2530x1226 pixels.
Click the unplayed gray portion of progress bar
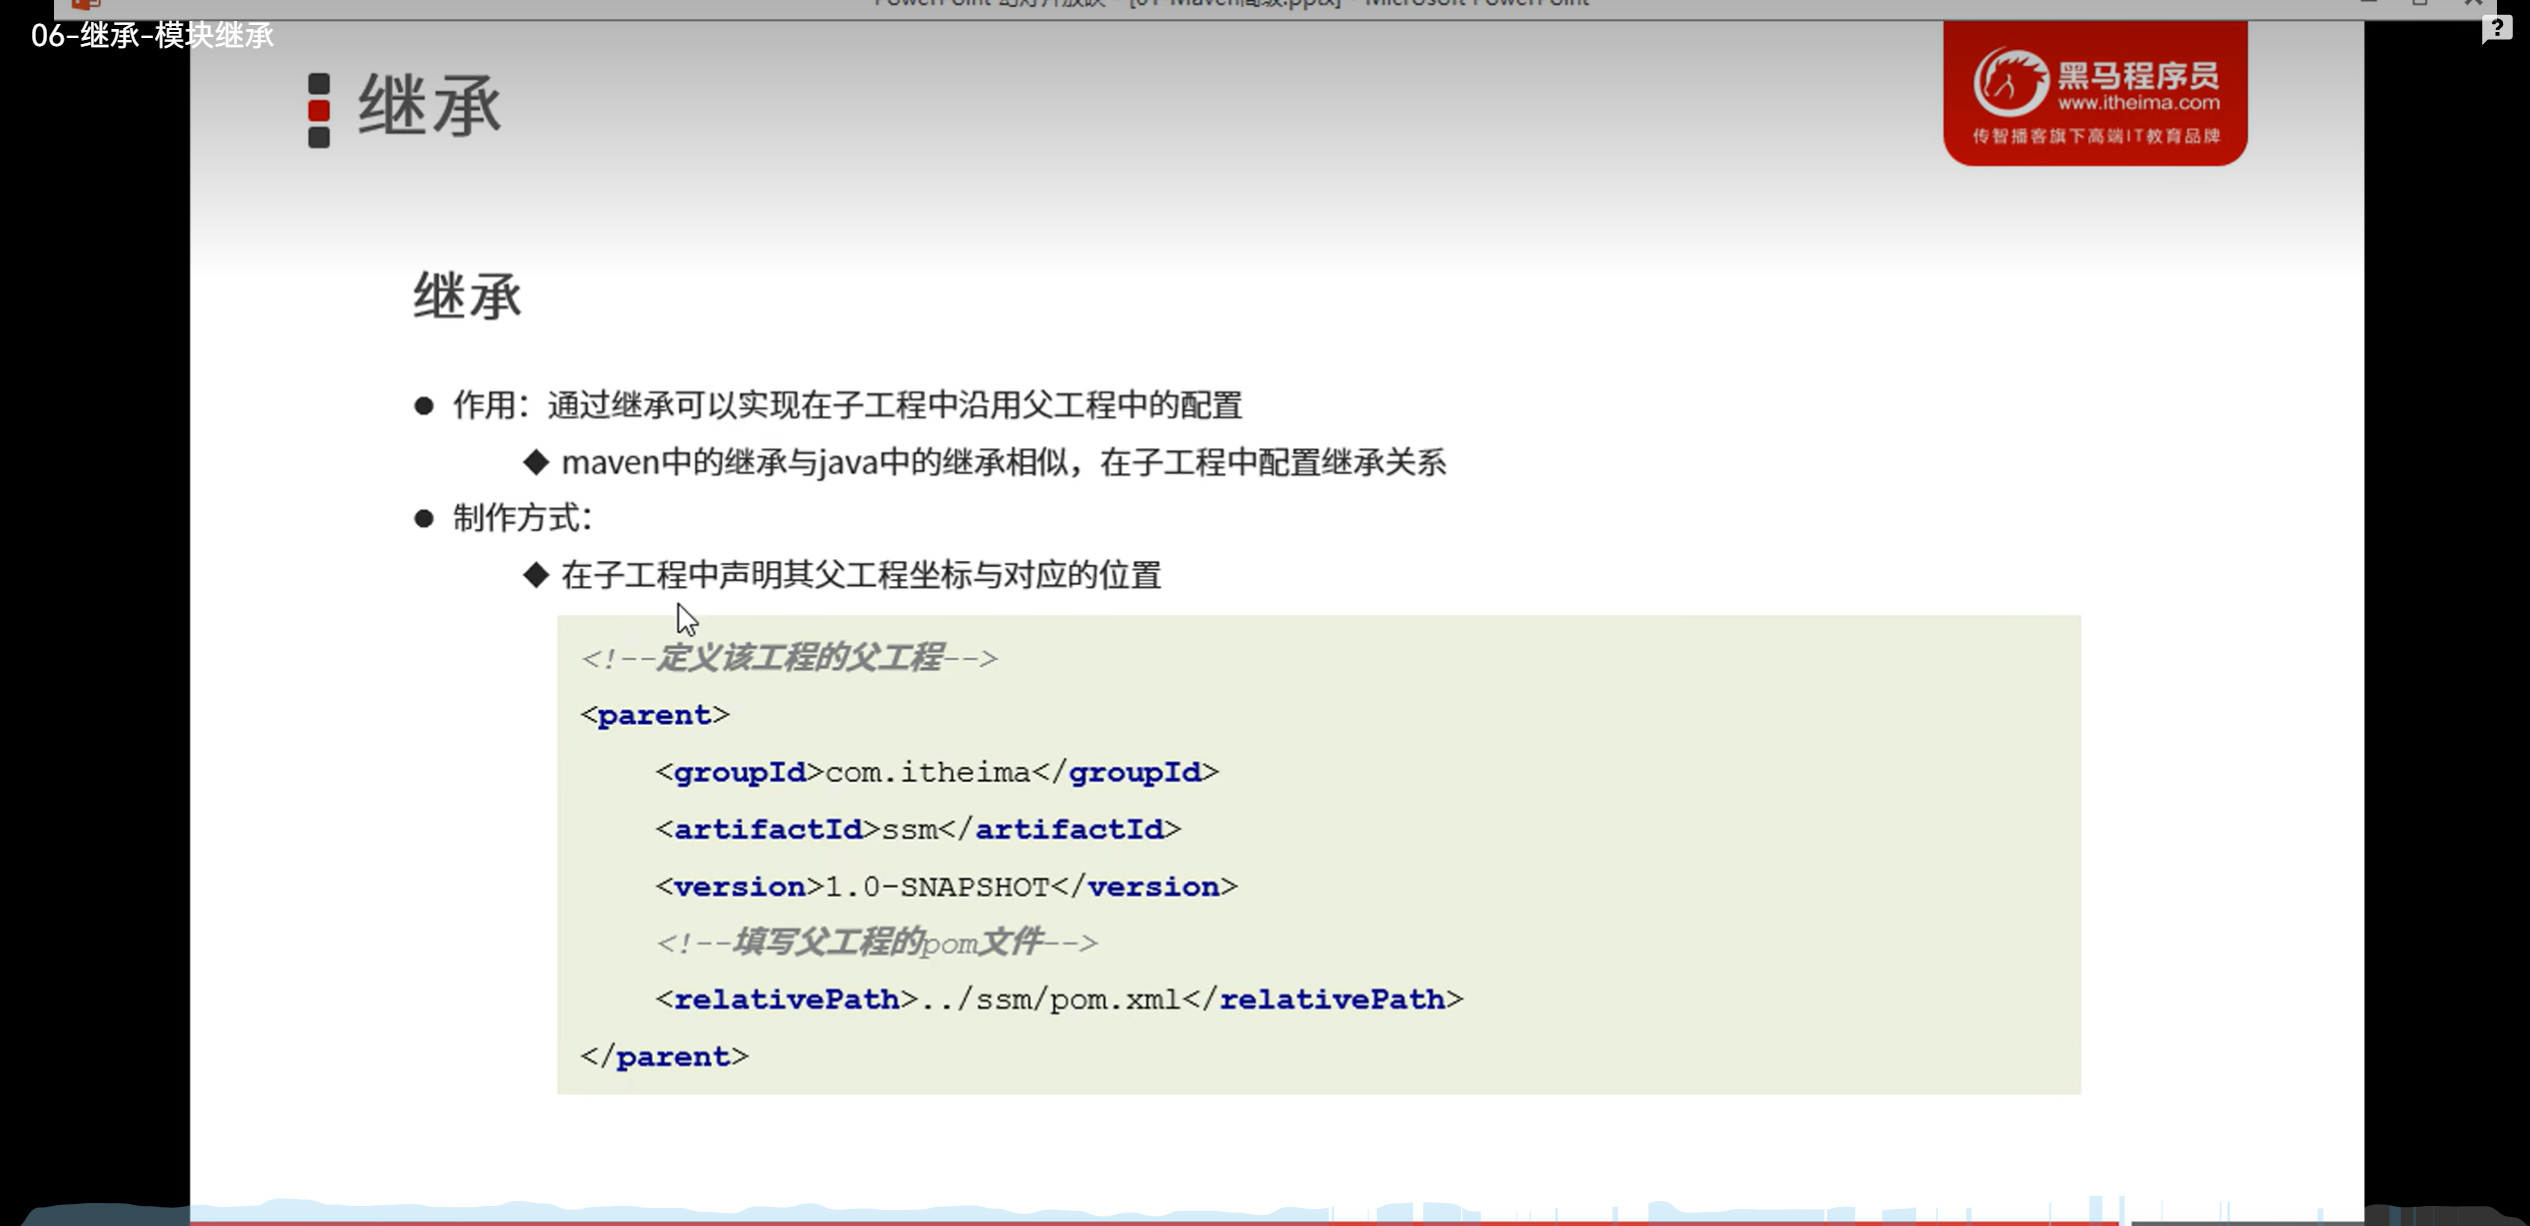2250,1222
